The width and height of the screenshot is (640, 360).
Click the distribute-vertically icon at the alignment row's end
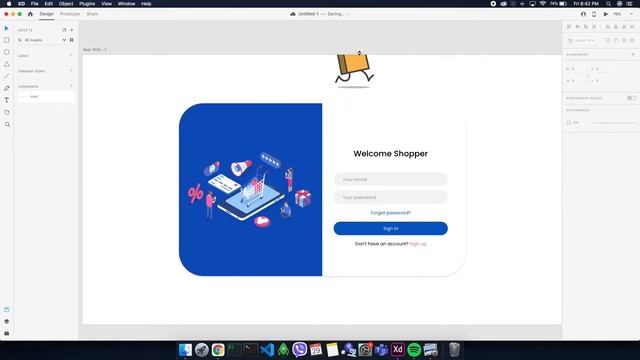tap(632, 27)
